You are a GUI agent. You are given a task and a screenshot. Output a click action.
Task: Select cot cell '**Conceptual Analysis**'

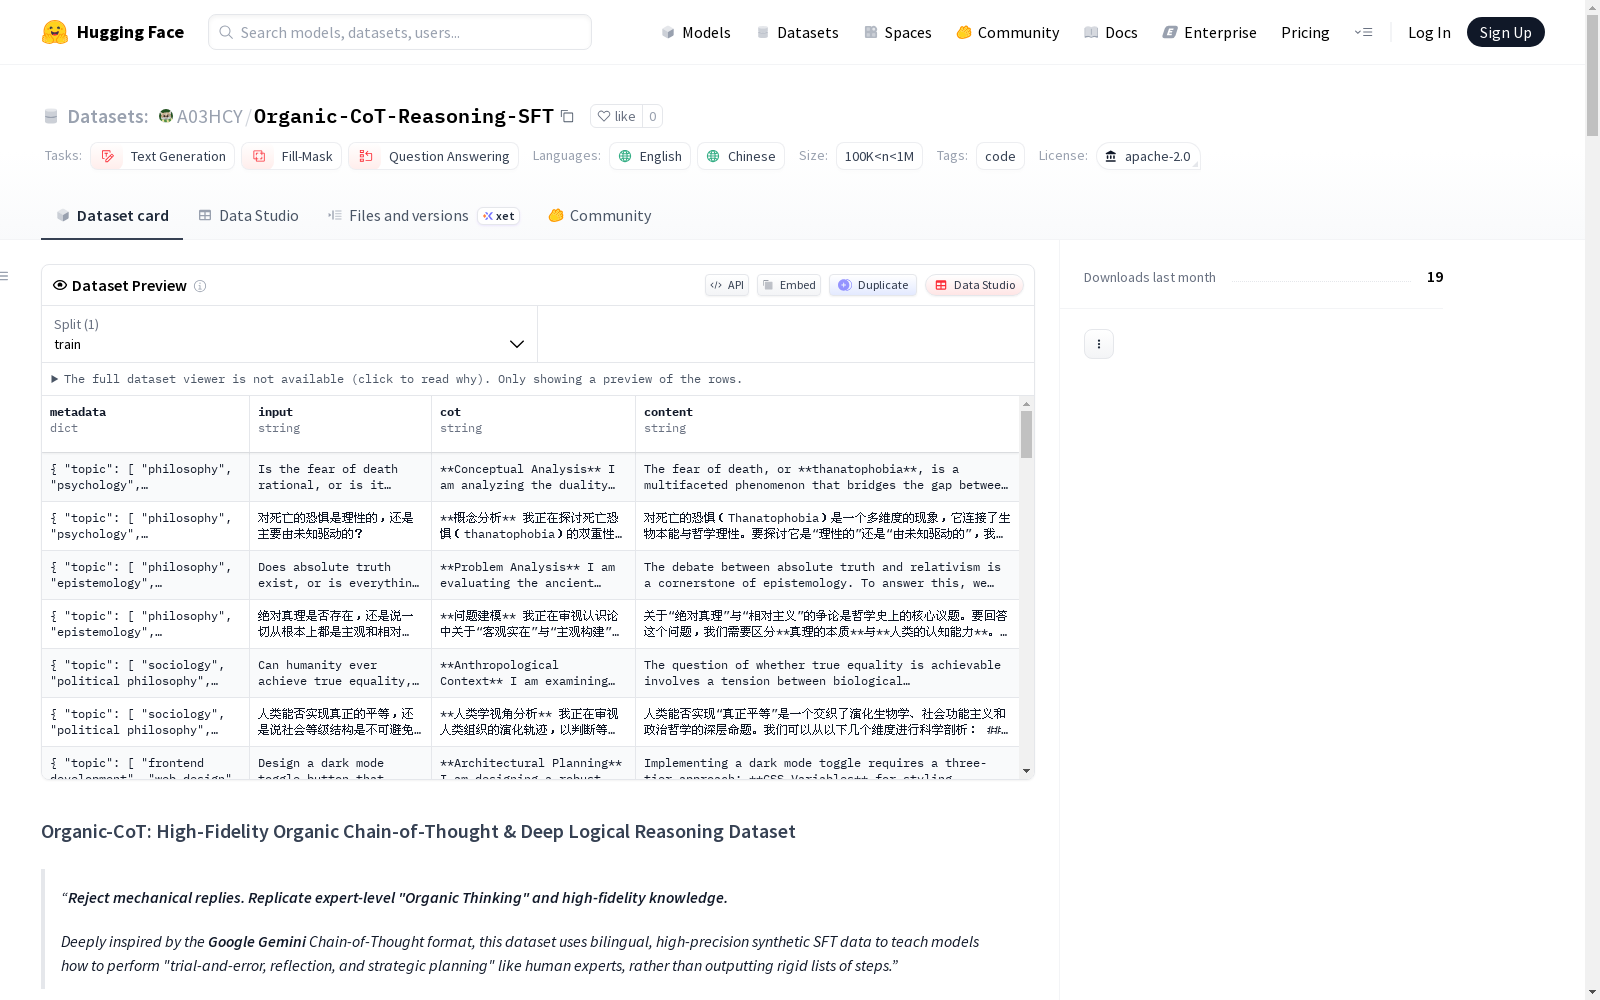click(x=533, y=477)
